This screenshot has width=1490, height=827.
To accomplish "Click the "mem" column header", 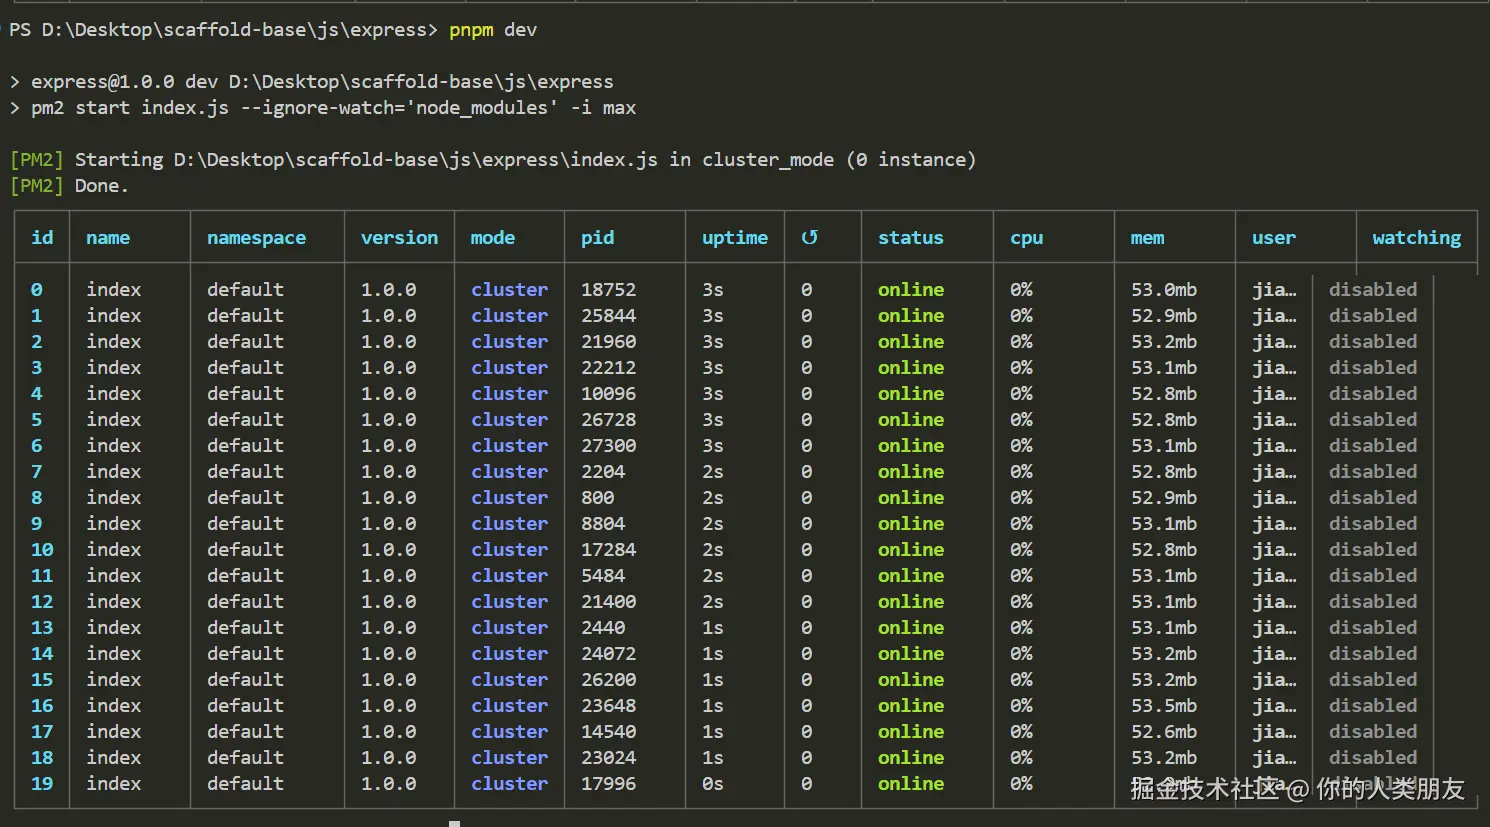I will click(1147, 238).
